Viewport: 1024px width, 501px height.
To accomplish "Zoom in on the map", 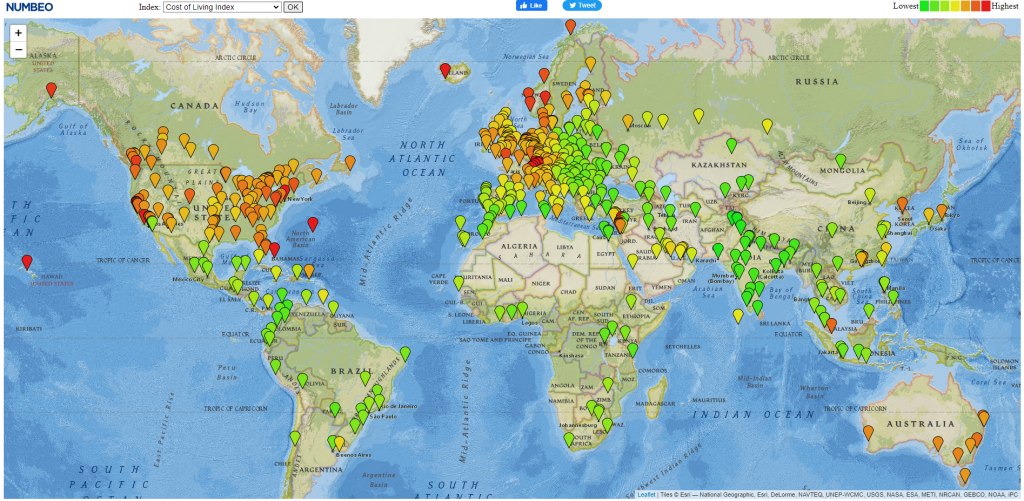I will [18, 33].
